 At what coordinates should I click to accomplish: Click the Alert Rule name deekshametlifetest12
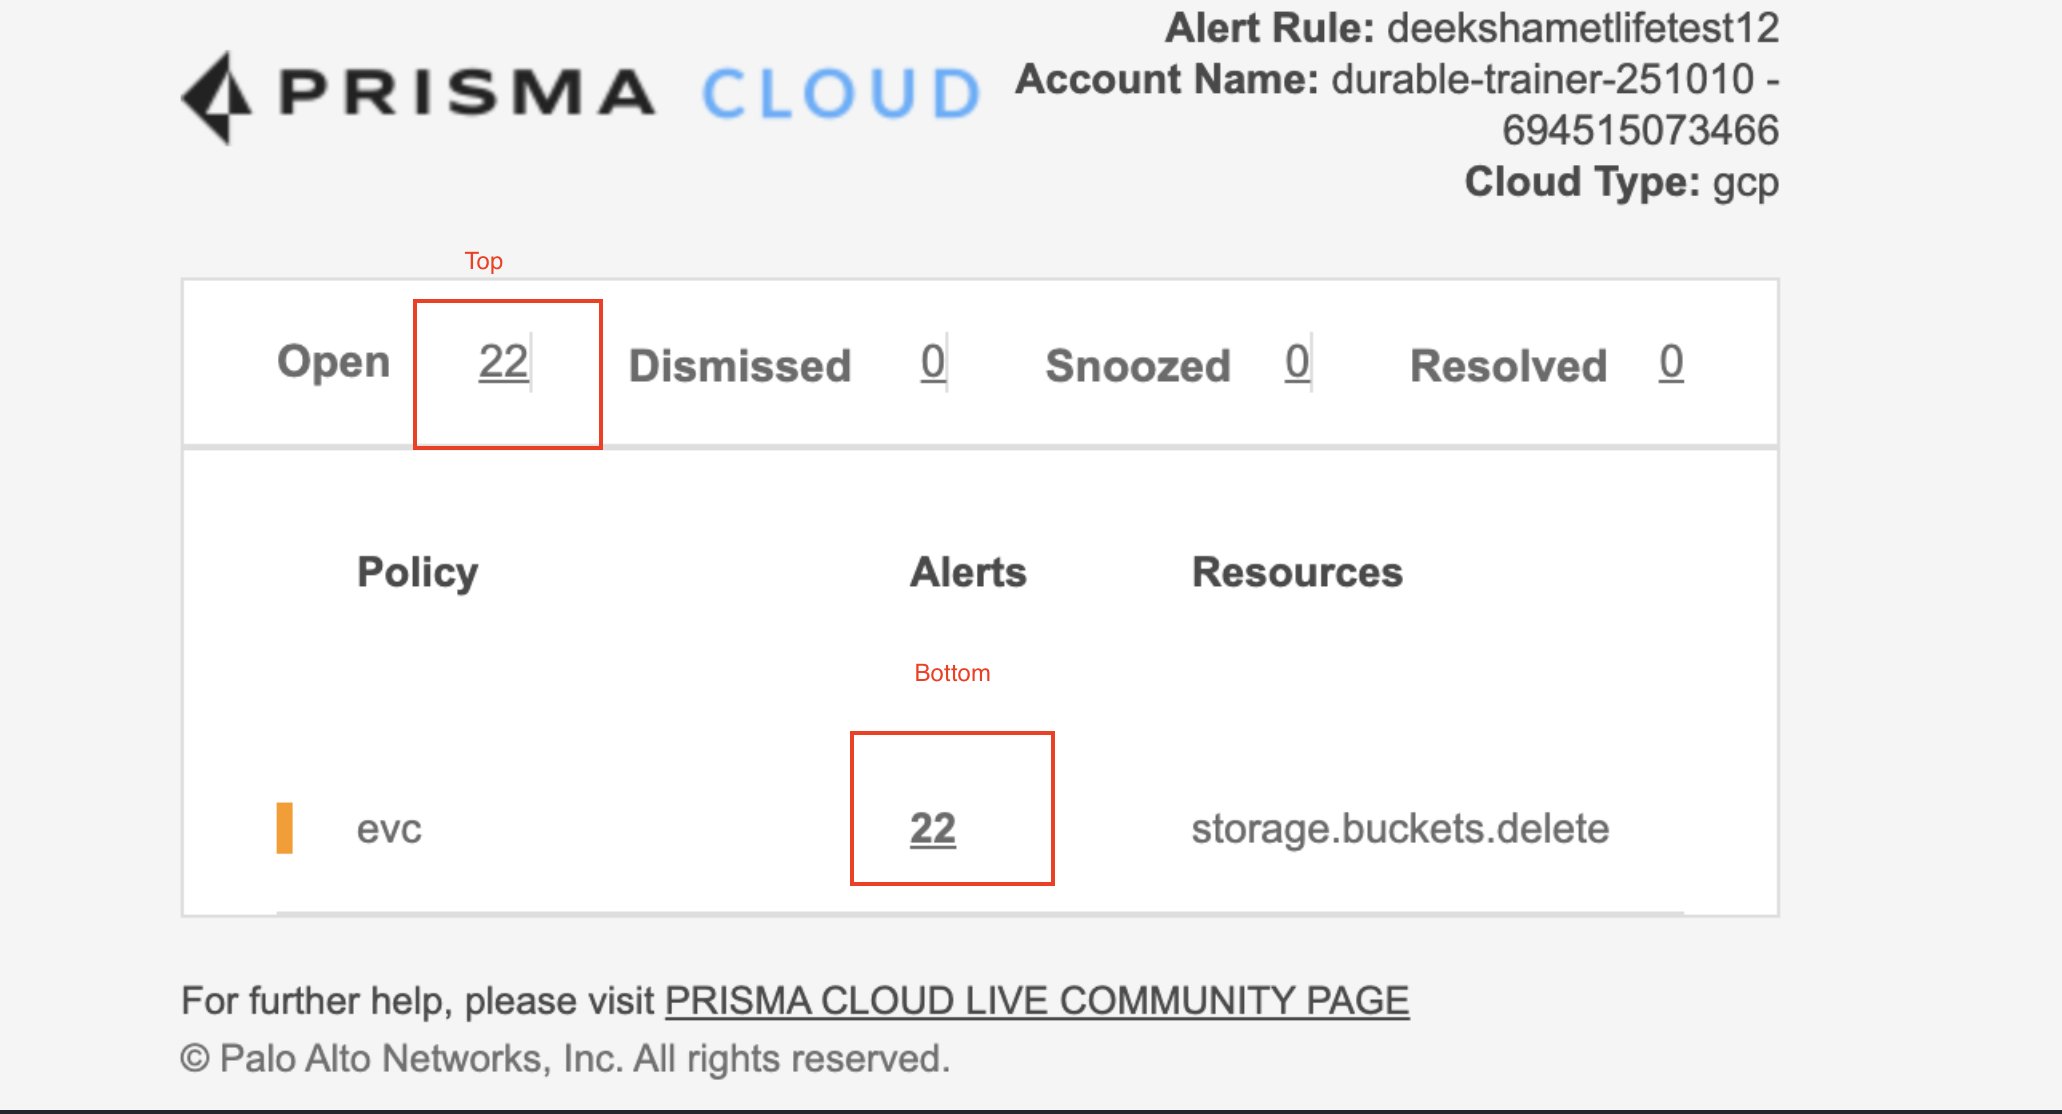1582,28
